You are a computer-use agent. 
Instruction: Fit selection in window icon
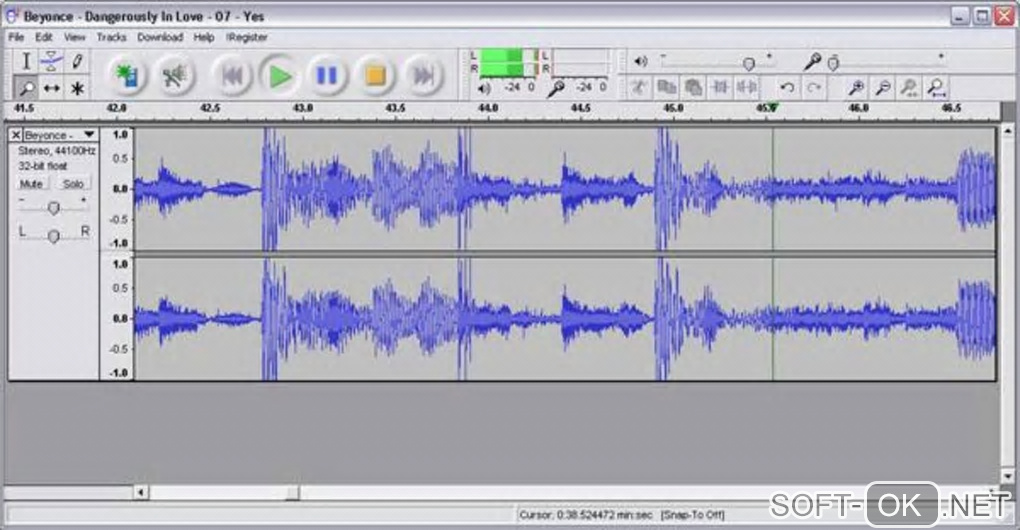point(909,87)
